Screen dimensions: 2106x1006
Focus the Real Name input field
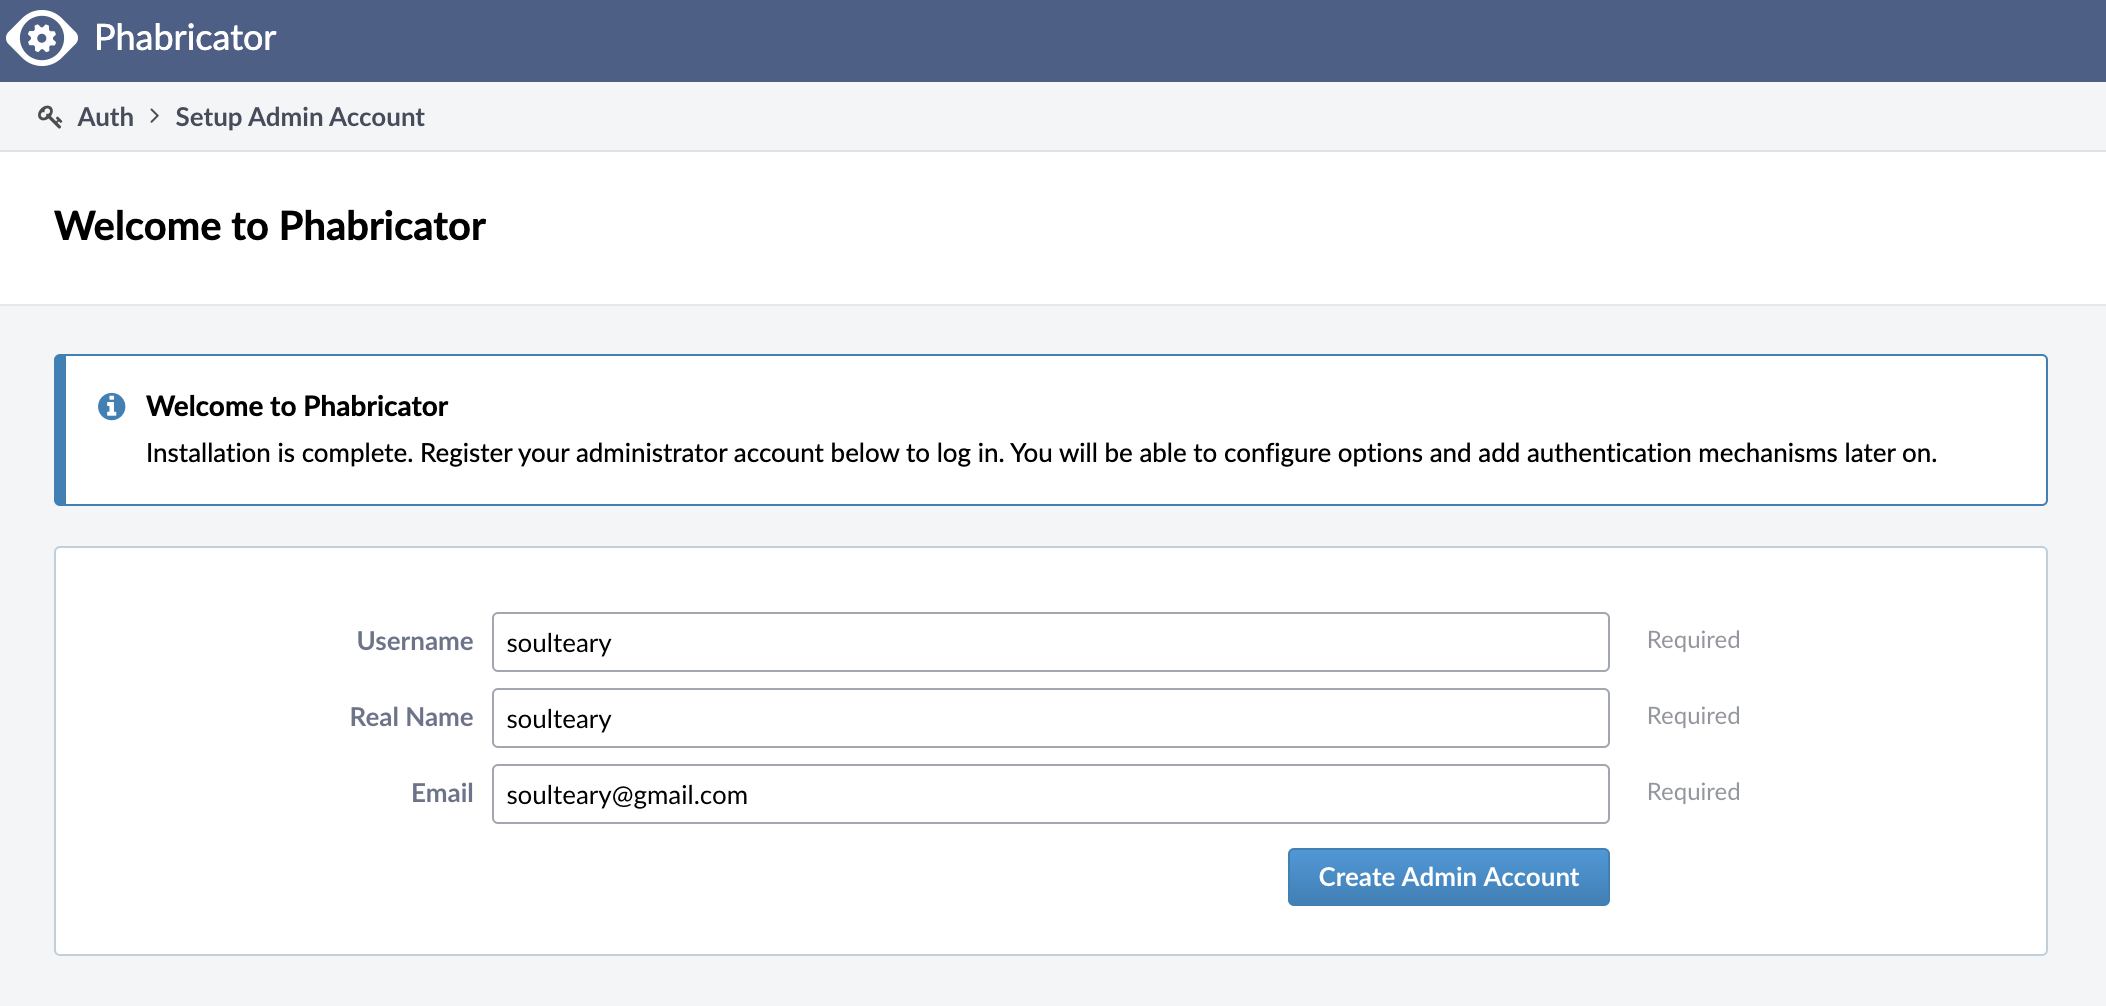coord(1050,718)
